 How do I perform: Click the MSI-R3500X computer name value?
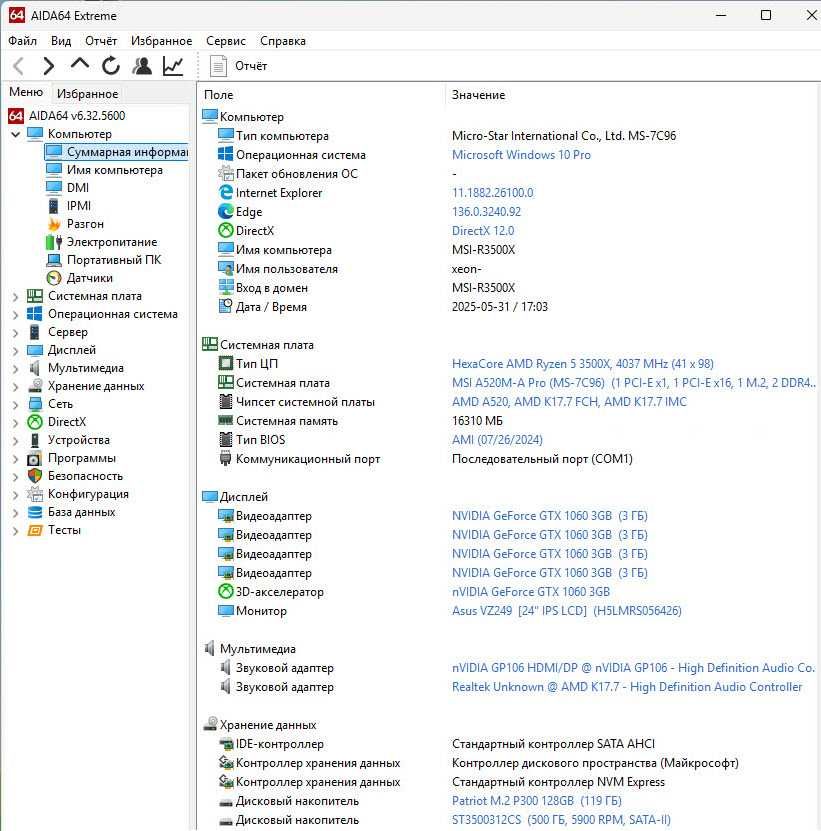pos(483,250)
